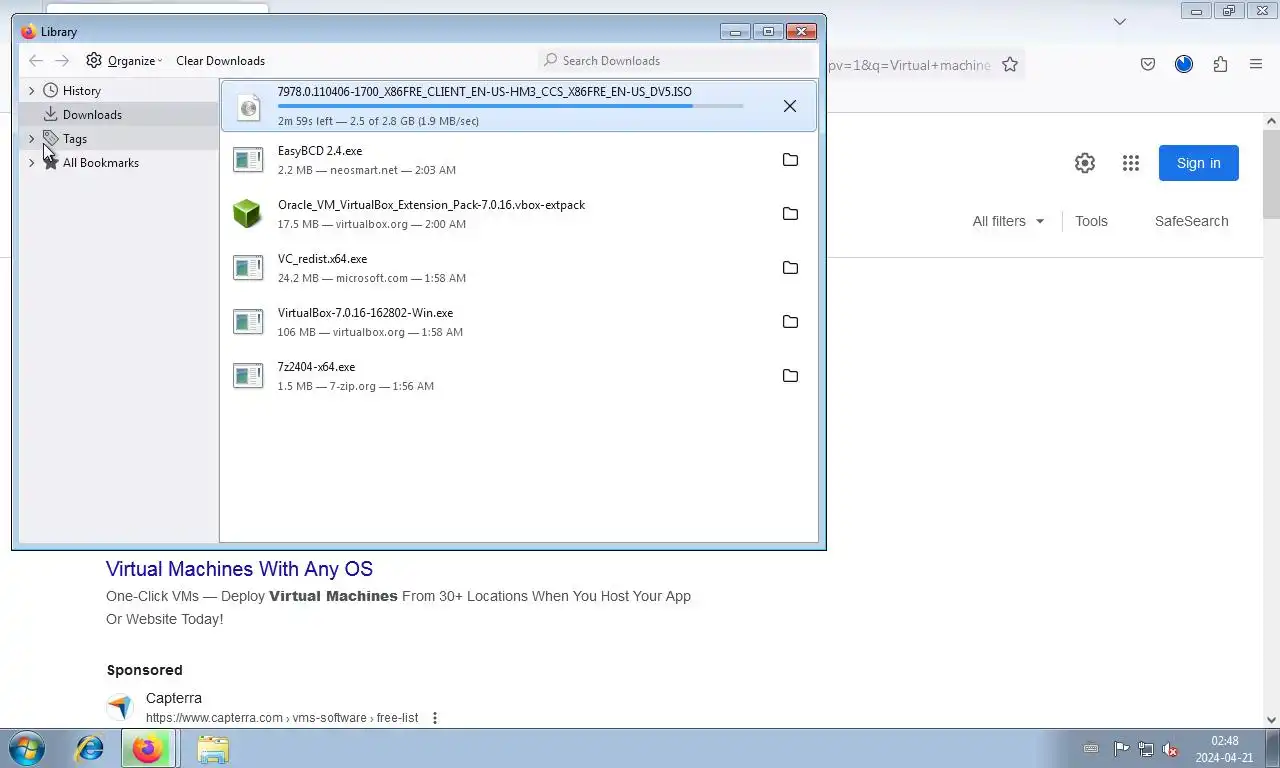Click the VC_redist.x64.exe file icon
Viewport: 1280px width, 768px height.
248,268
